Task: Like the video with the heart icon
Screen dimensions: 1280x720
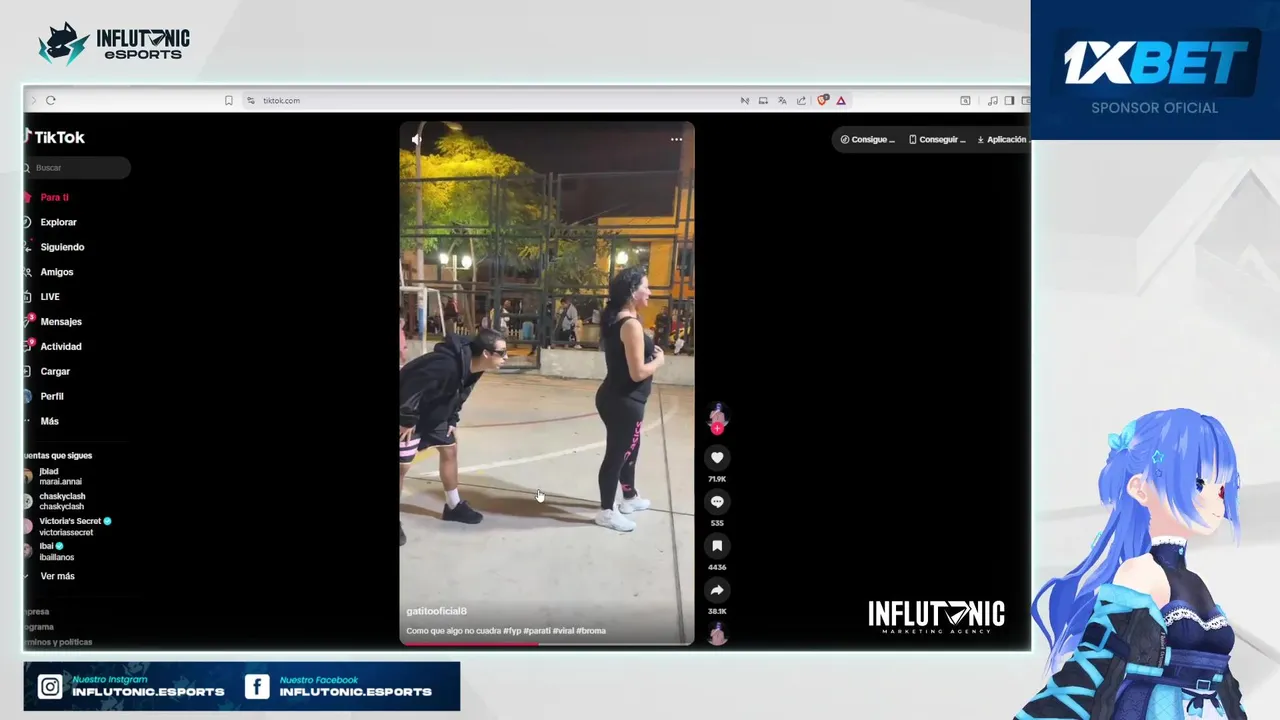Action: pos(717,458)
